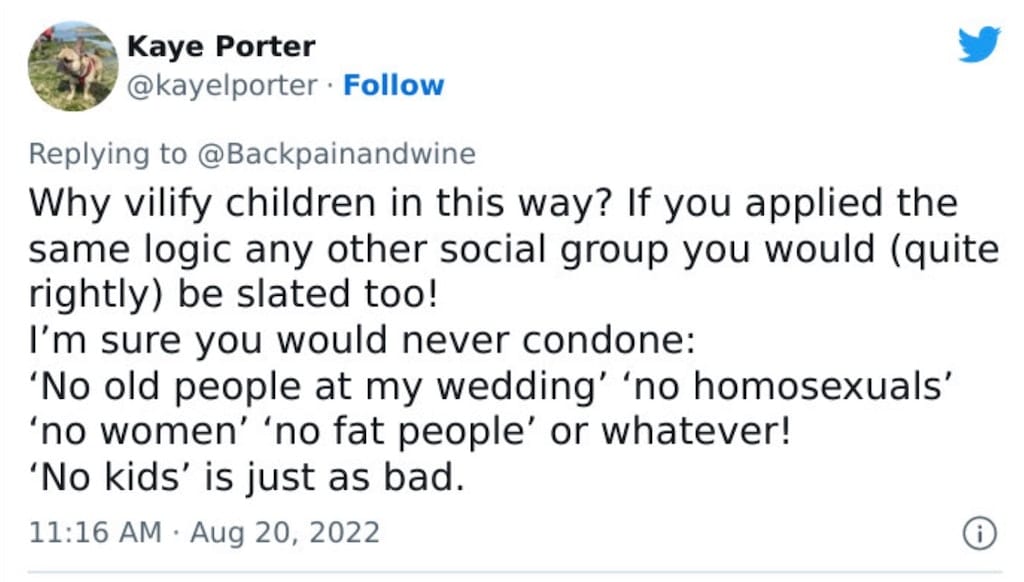Image resolution: width=1024 pixels, height=582 pixels.
Task: Click the phrase 'No old people at my wedding'
Action: click(x=320, y=385)
